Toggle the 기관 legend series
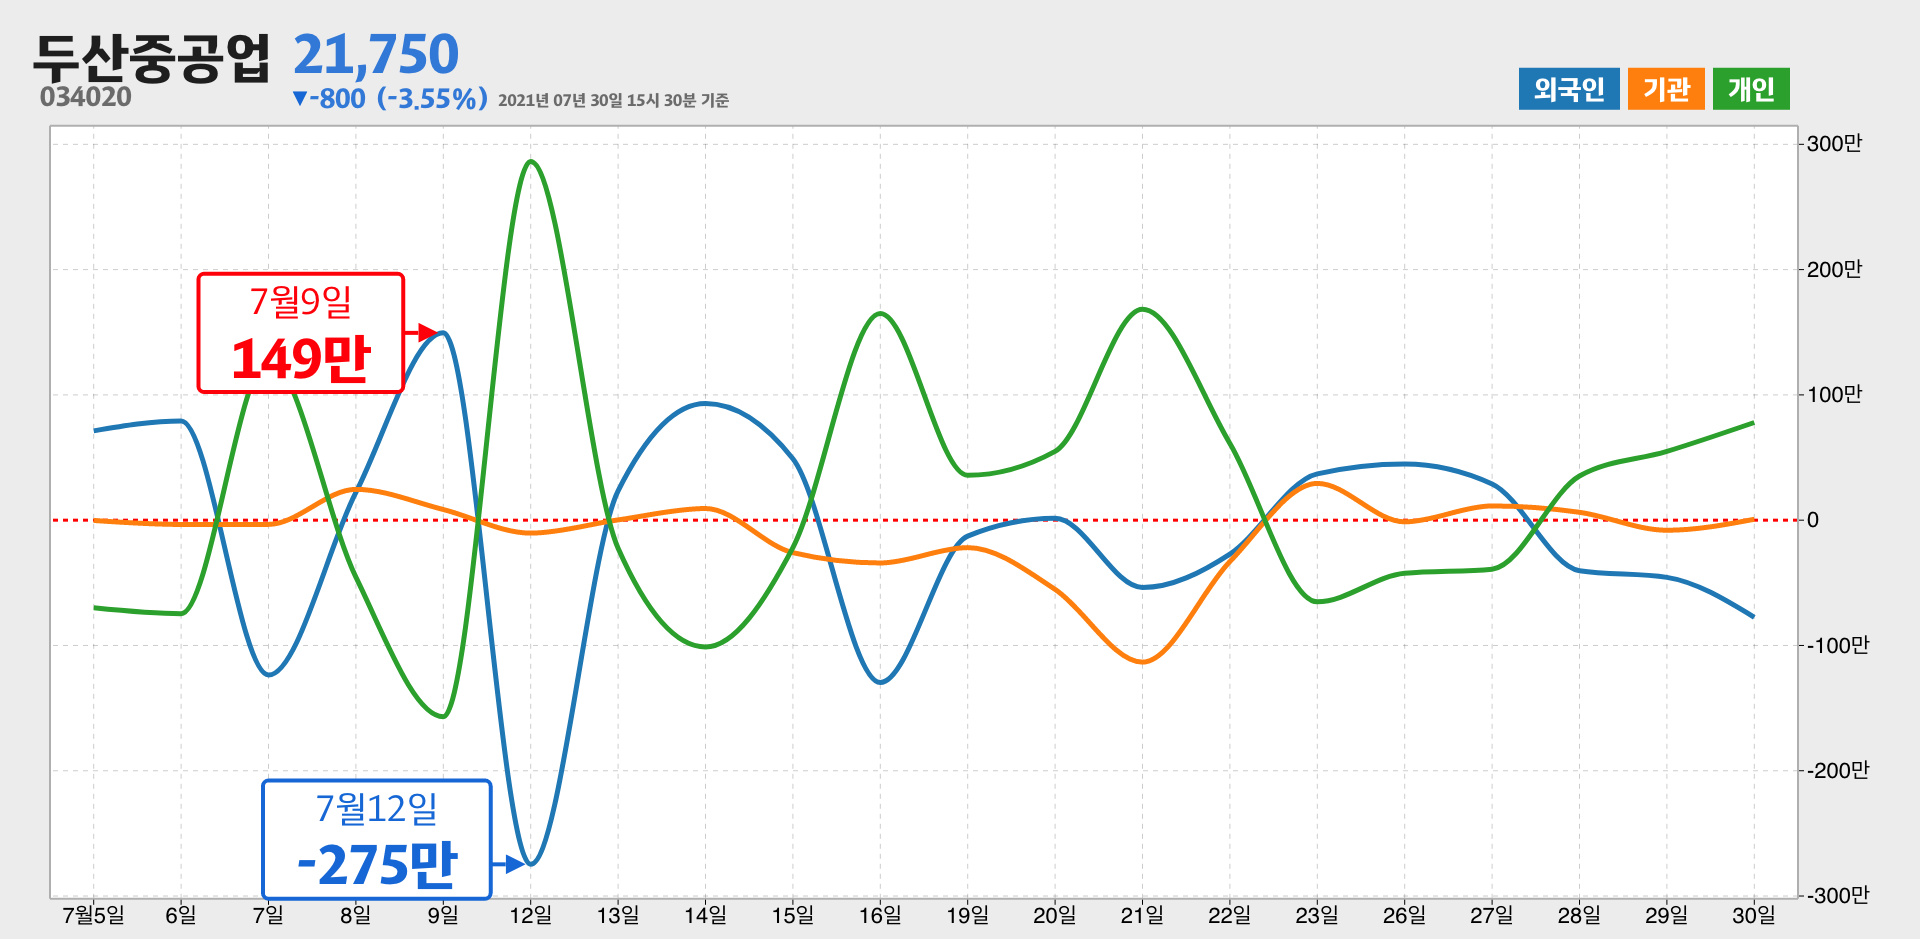 point(1666,89)
